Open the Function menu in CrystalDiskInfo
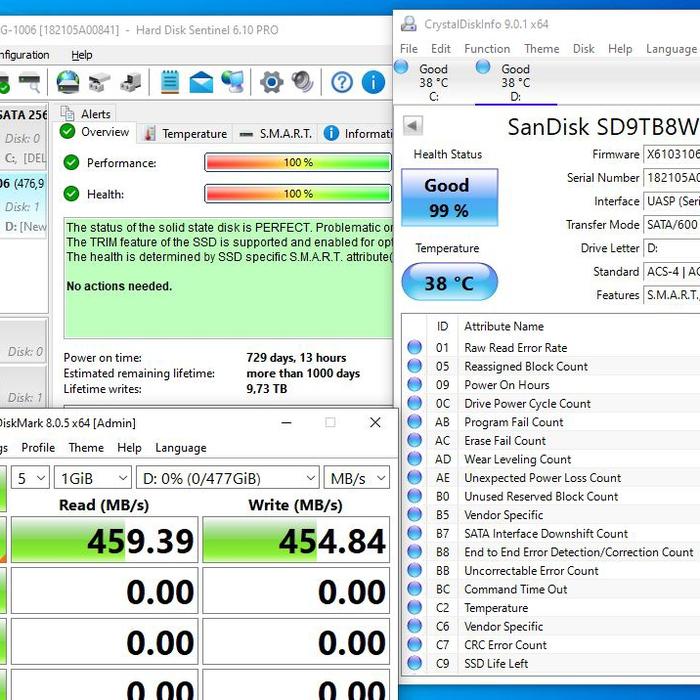 (x=487, y=49)
